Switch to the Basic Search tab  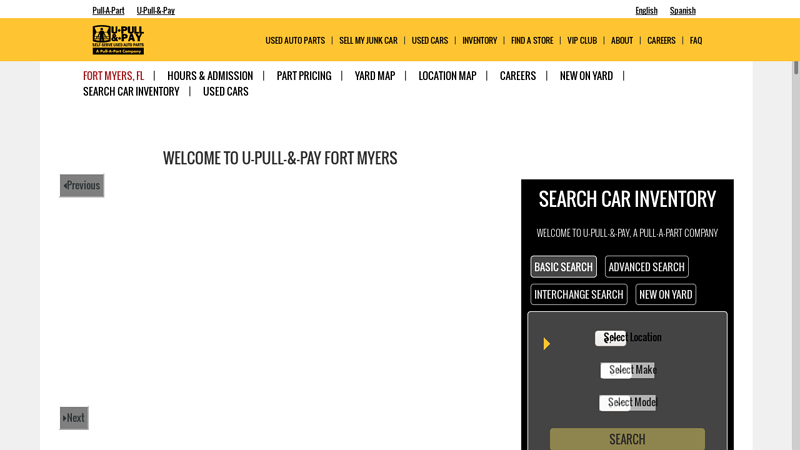[563, 267]
